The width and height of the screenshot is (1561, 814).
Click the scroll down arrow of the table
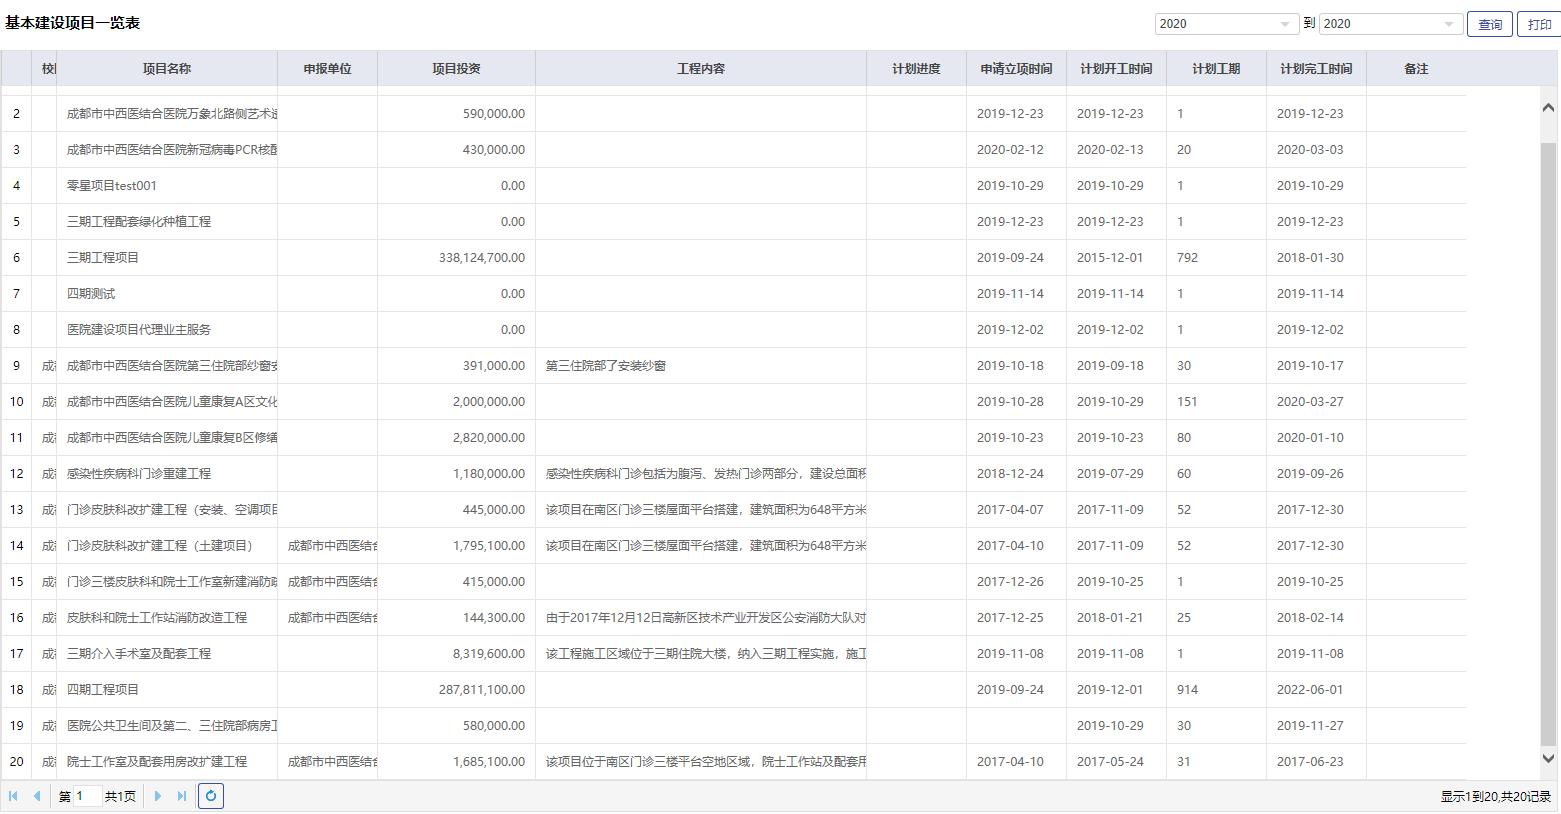click(1548, 759)
